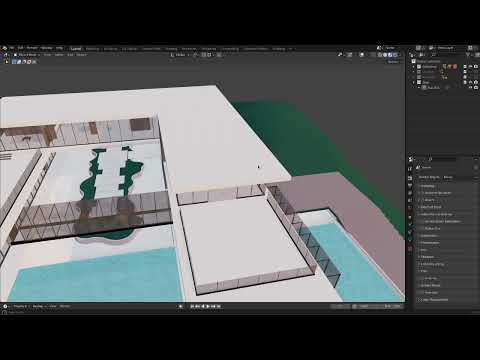This screenshot has height=360, width=480.
Task: Toggle viewport gizmos icon
Action: point(349,55)
